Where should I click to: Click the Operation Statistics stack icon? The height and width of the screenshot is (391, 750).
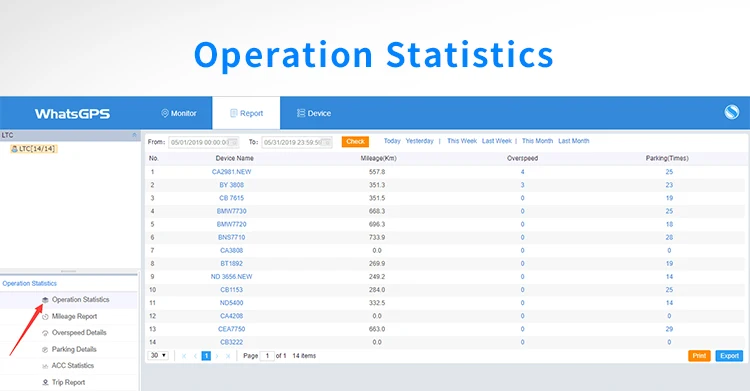[45, 300]
